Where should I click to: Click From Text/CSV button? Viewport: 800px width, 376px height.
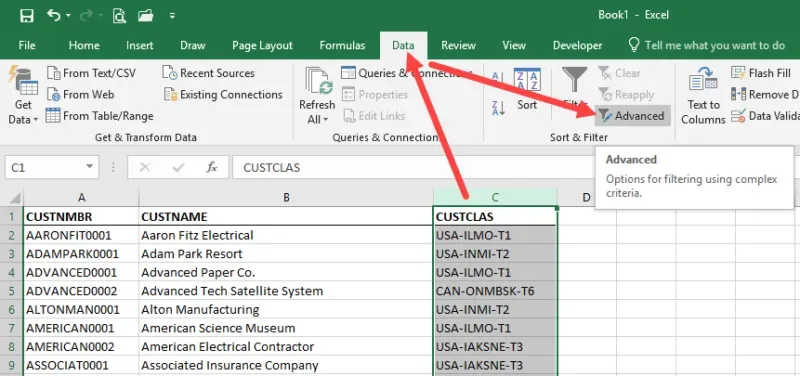point(91,73)
